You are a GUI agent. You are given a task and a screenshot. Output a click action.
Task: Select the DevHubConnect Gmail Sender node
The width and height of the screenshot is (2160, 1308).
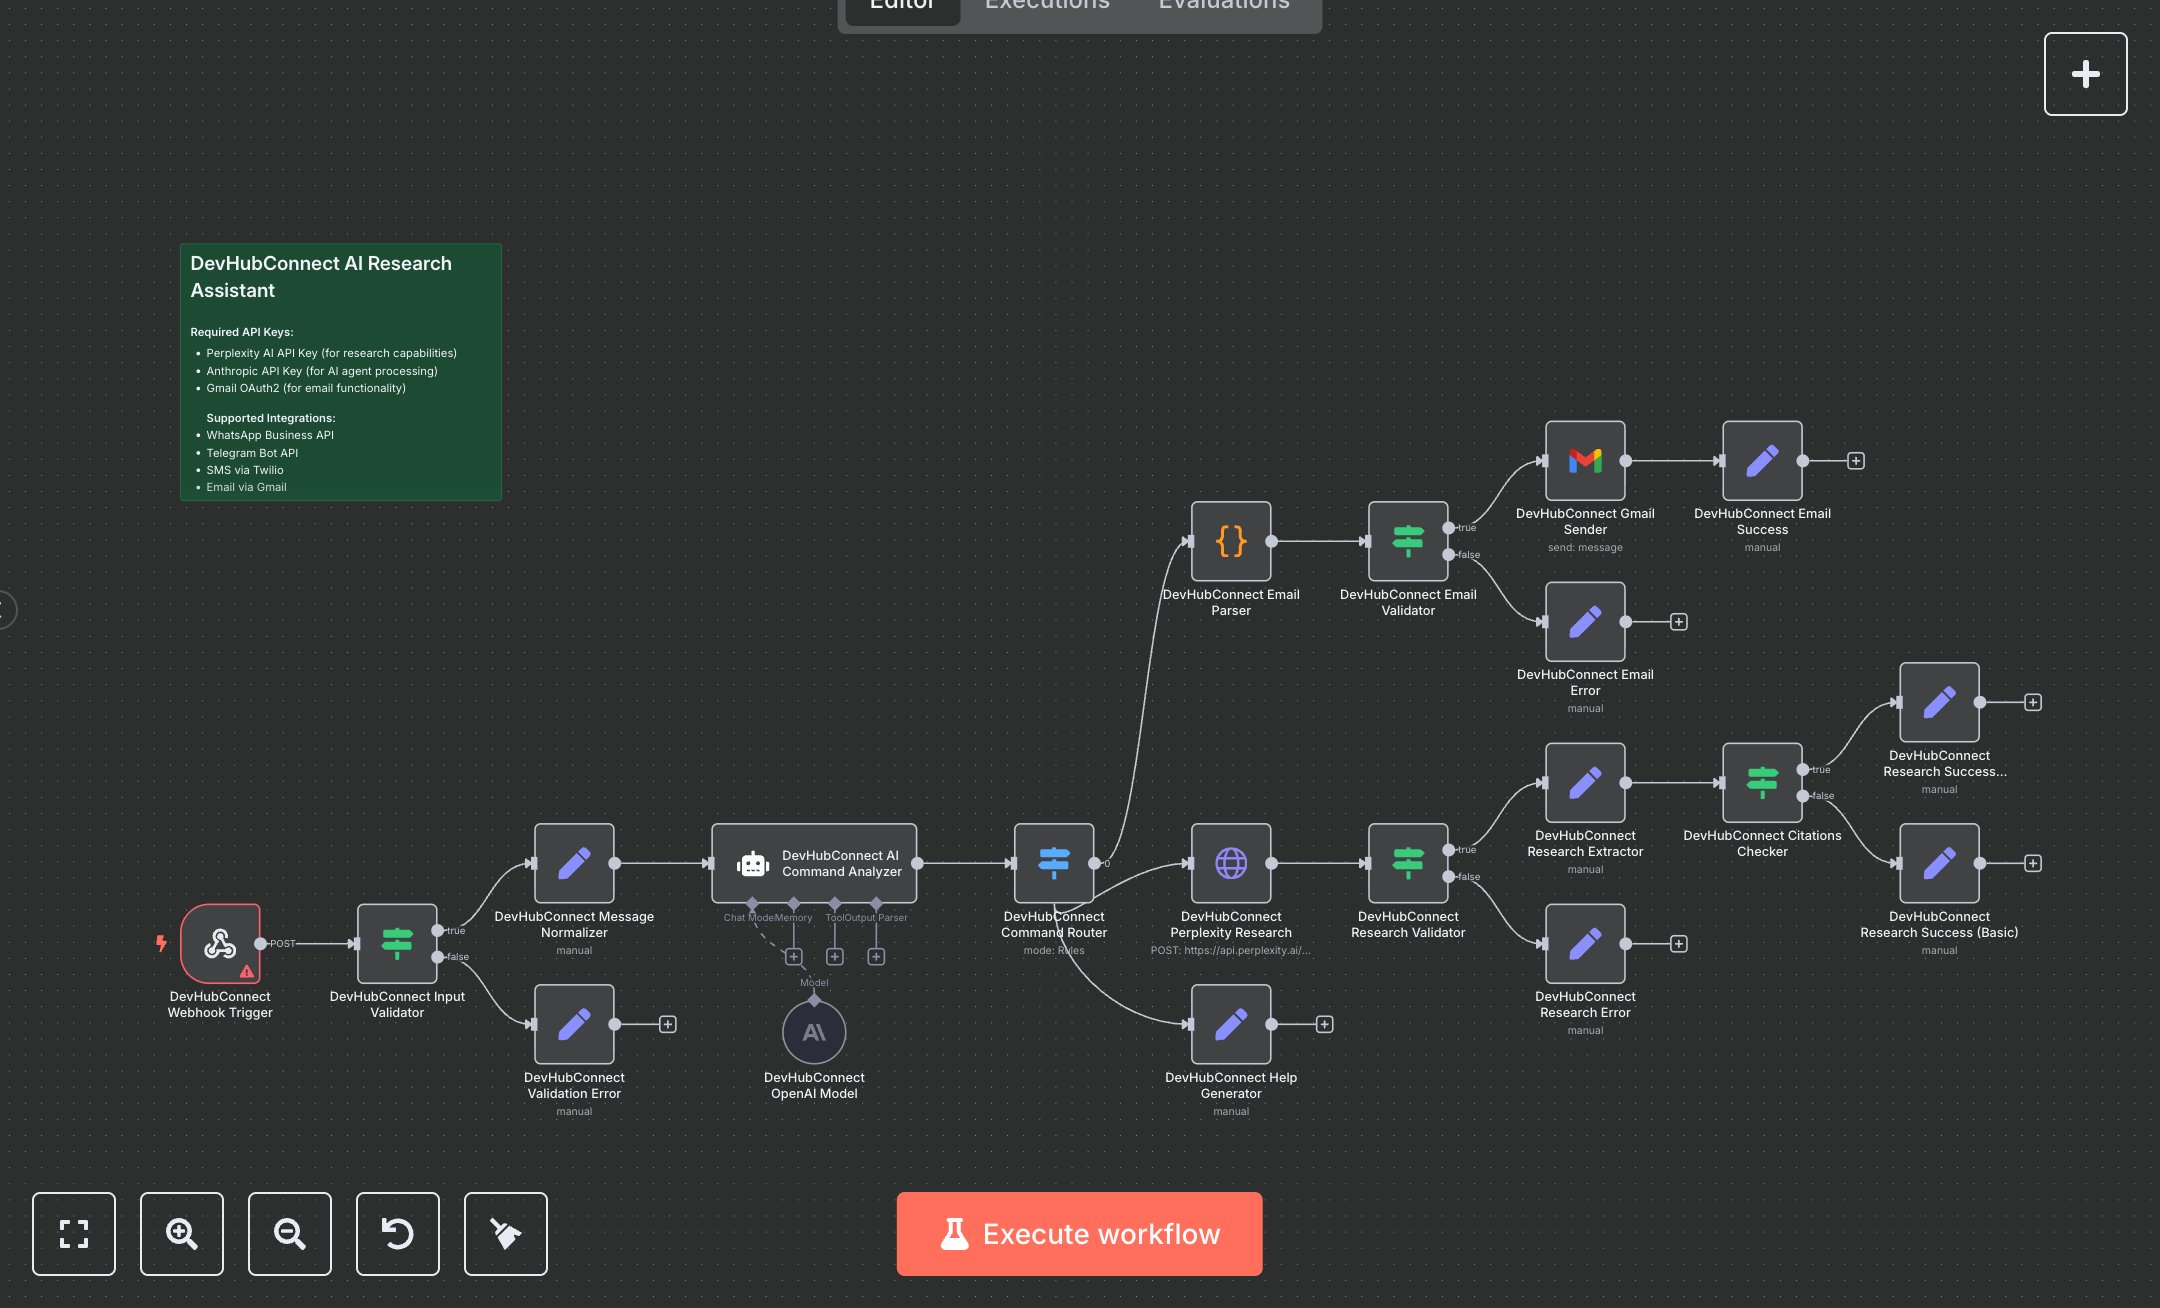(1585, 461)
